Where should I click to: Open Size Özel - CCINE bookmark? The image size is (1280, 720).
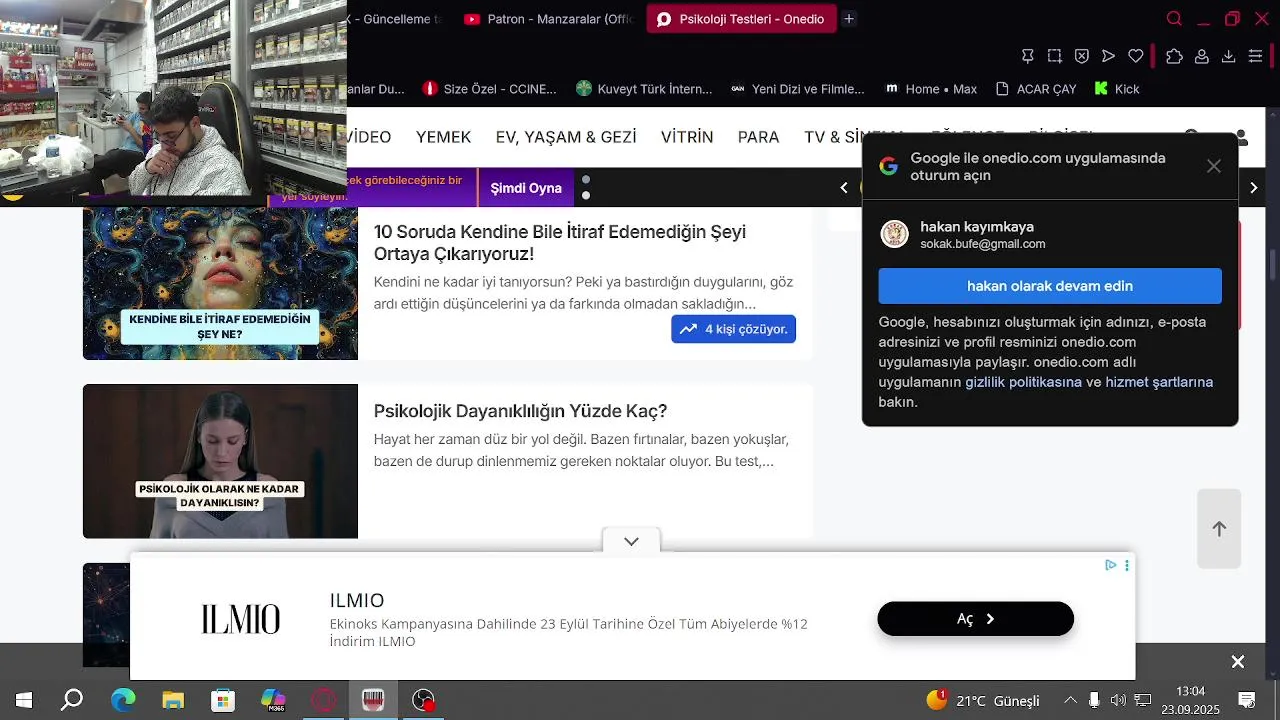click(x=489, y=89)
